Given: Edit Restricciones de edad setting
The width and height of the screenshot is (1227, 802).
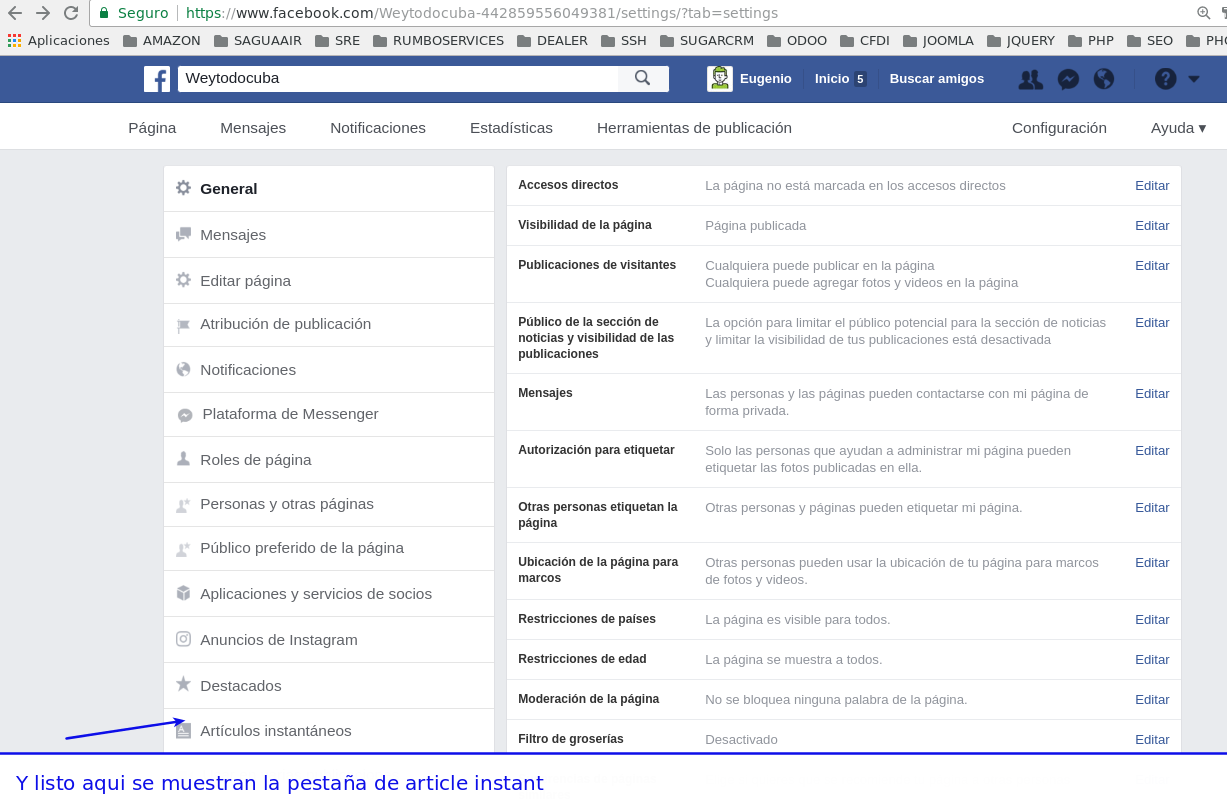Looking at the screenshot, I should [1152, 659].
